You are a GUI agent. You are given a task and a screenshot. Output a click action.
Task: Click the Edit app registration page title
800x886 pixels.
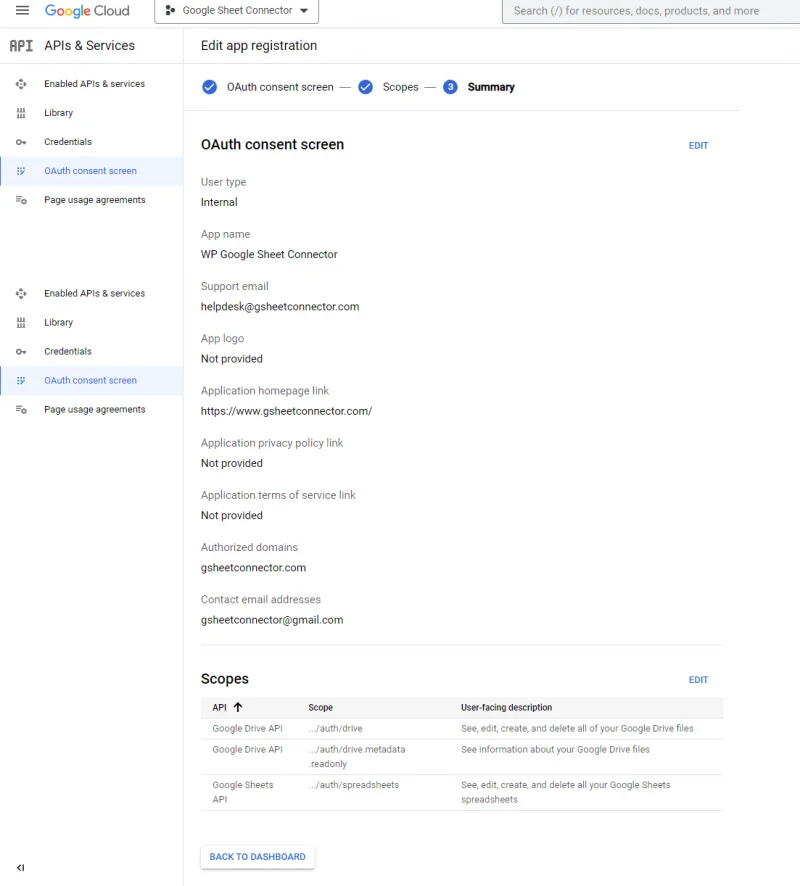coord(259,46)
